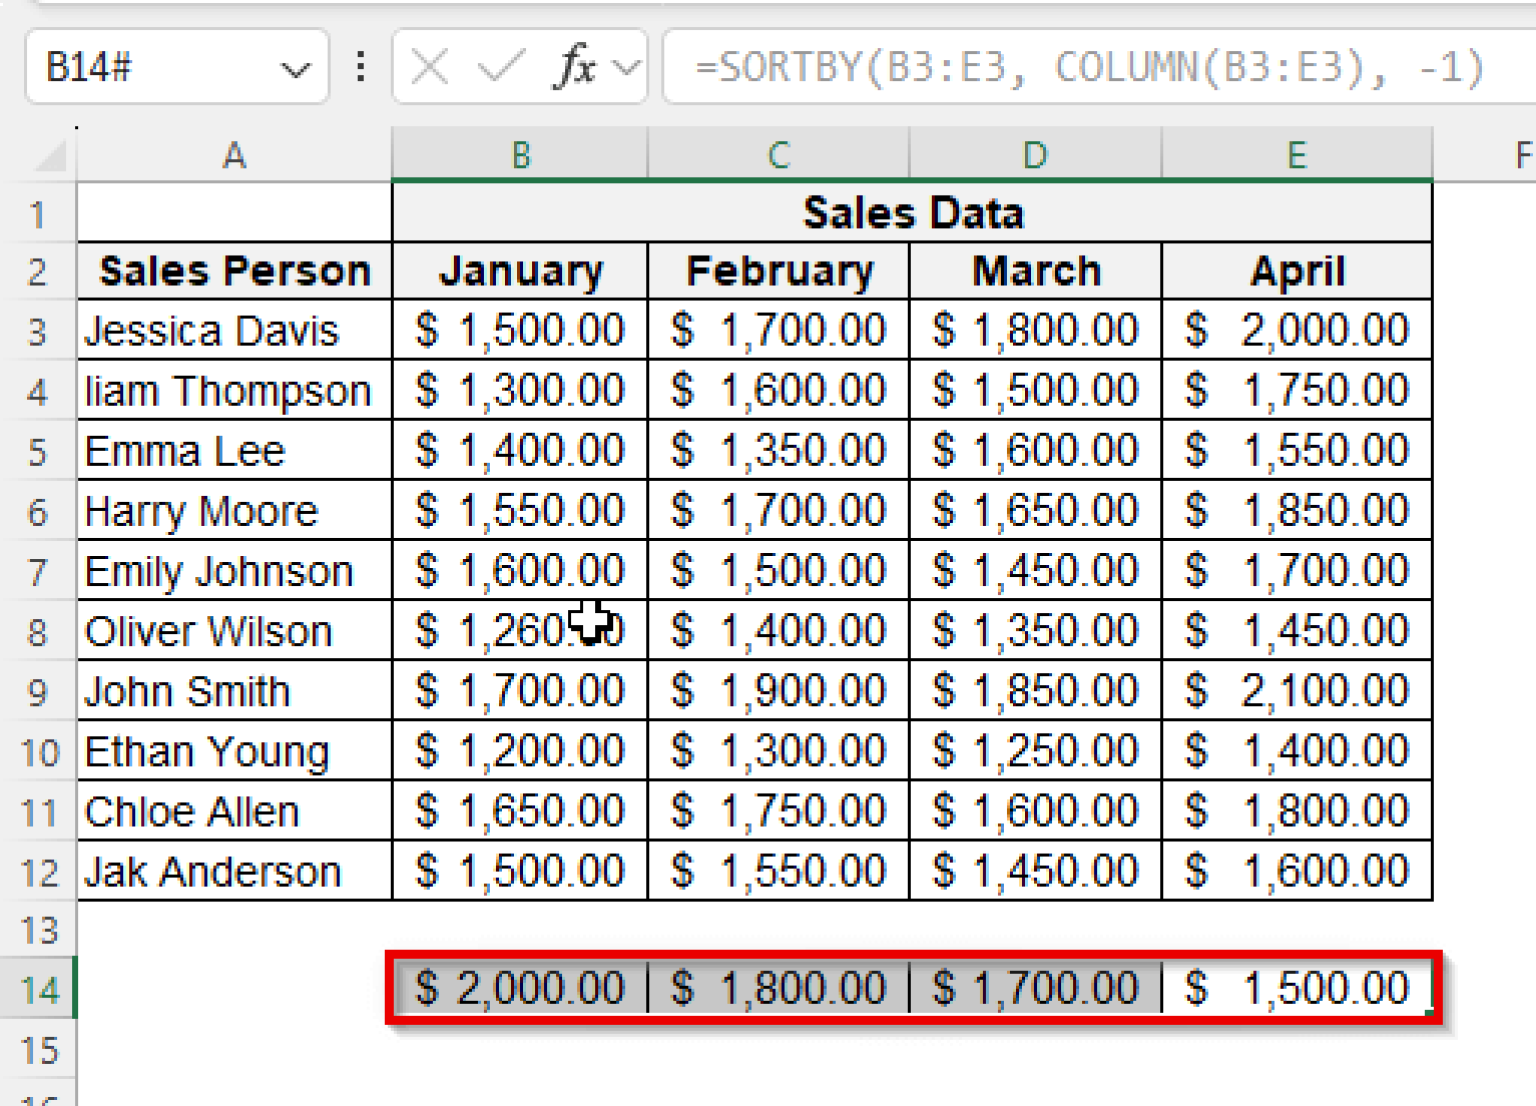The width and height of the screenshot is (1536, 1106).
Task: Click the SORTBY formula in formula bar
Action: (1088, 68)
